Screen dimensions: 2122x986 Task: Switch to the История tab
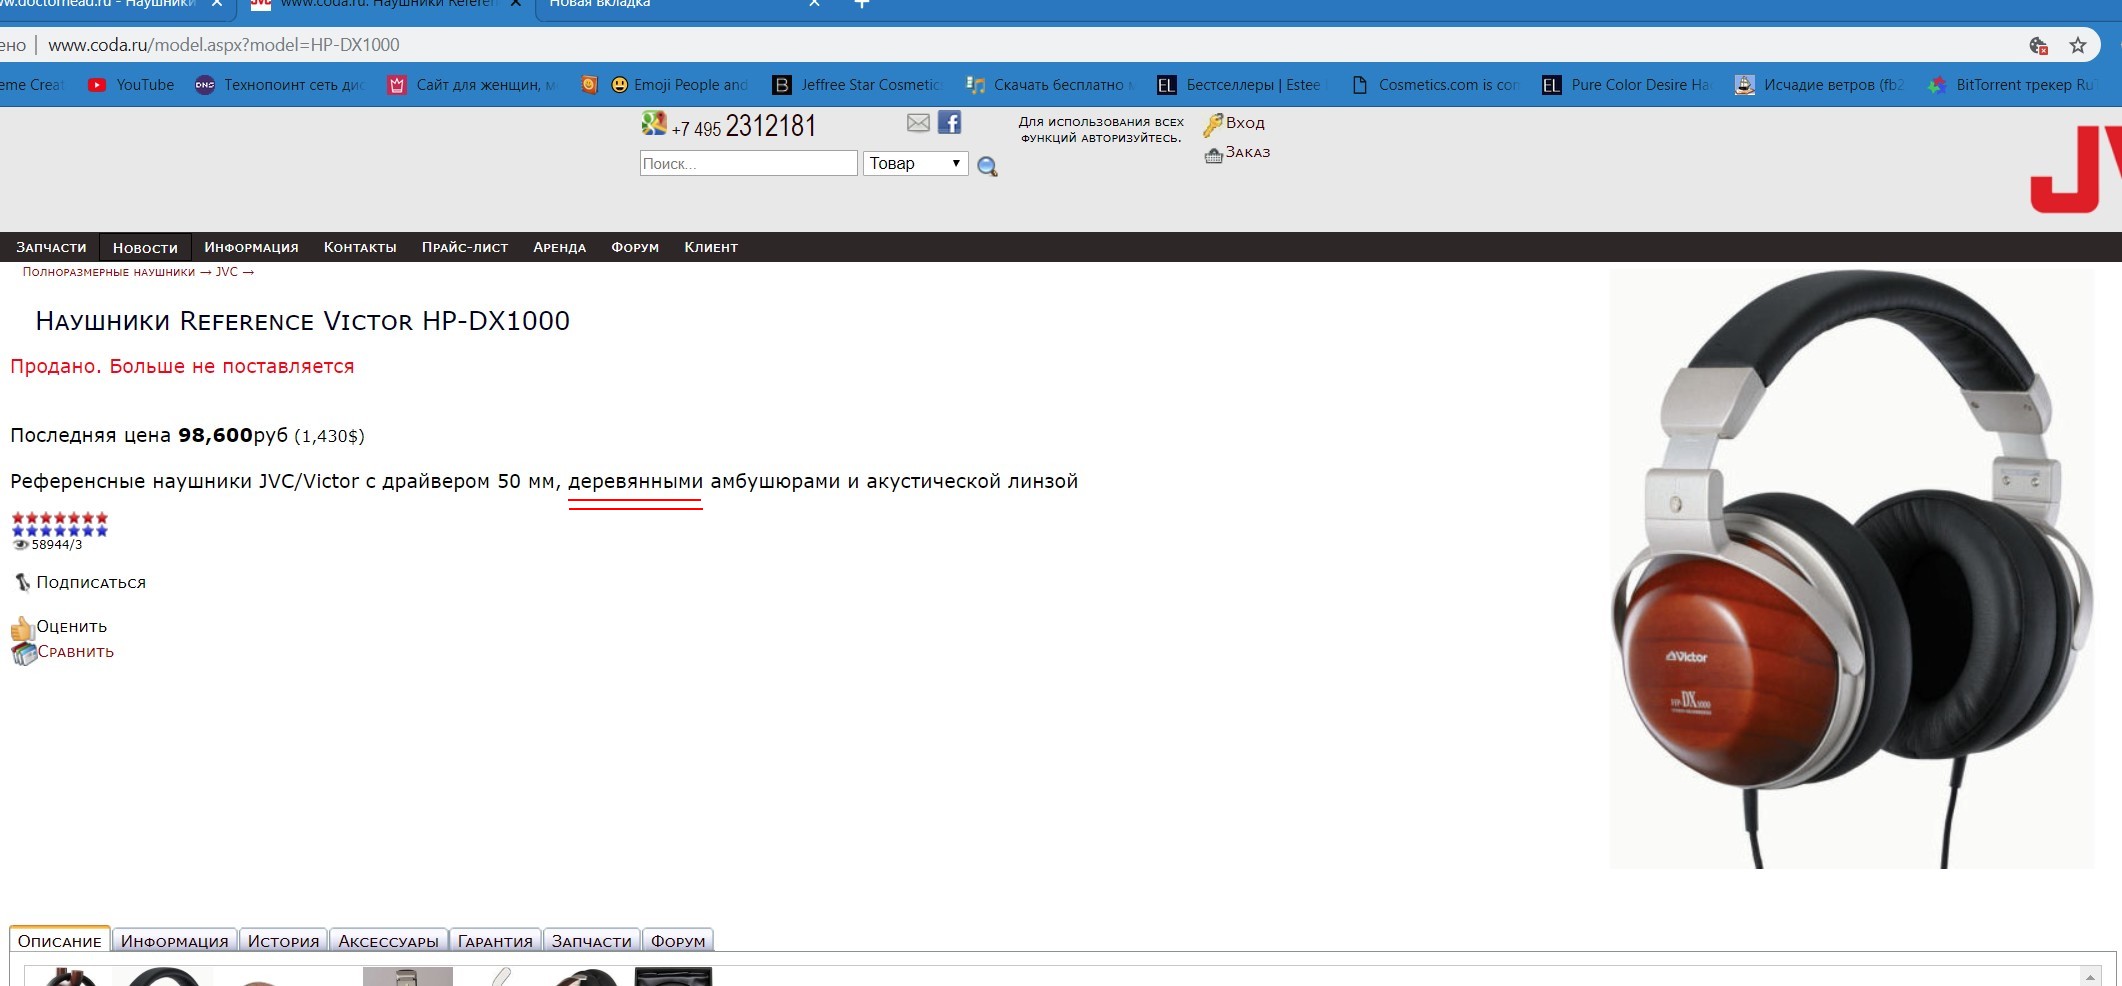(283, 941)
